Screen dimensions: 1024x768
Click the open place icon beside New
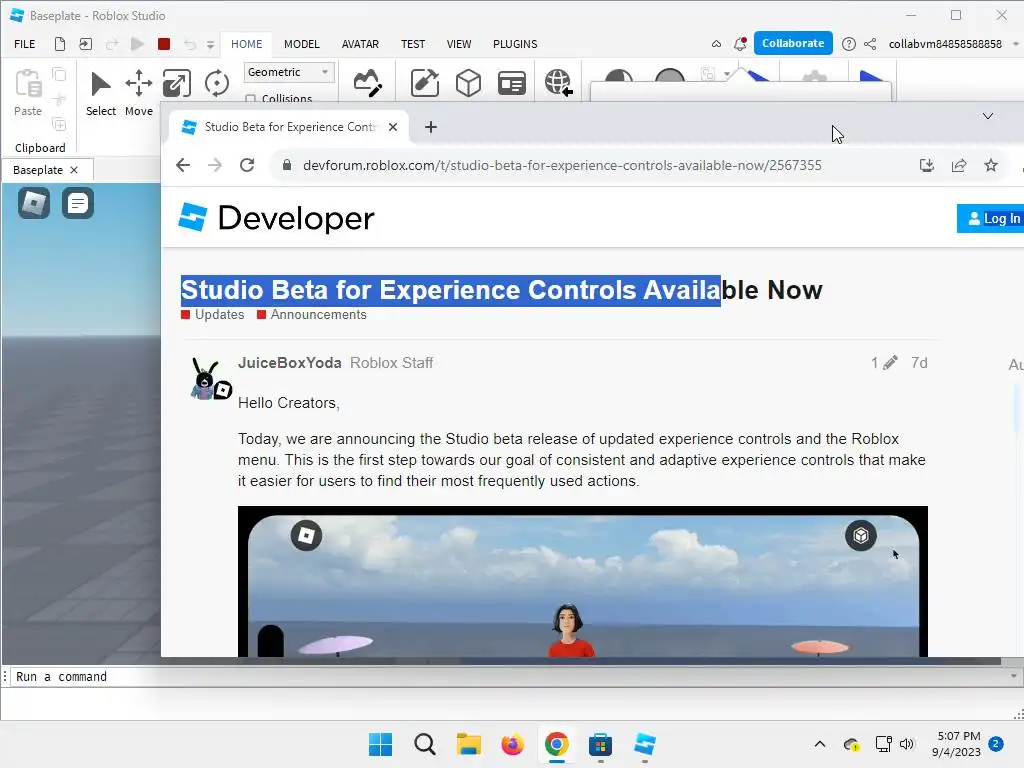[x=86, y=44]
